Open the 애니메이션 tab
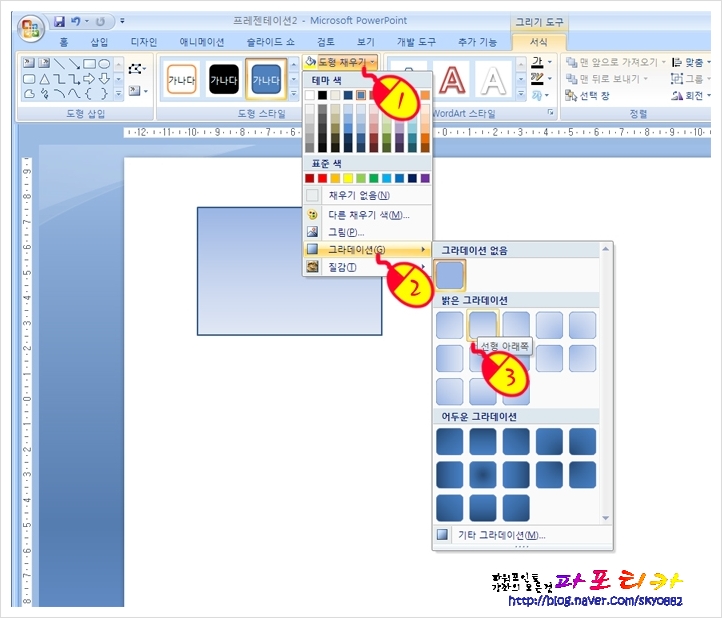 tap(202, 42)
